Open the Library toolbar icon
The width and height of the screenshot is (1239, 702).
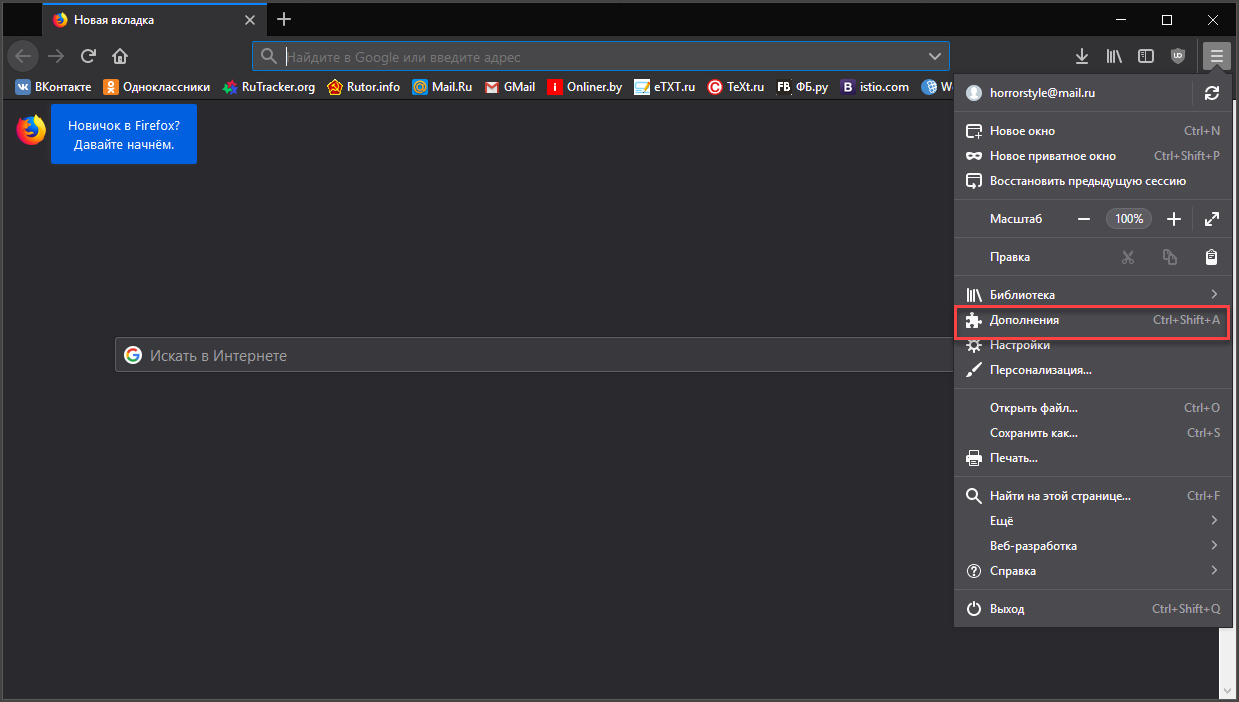click(x=1114, y=56)
